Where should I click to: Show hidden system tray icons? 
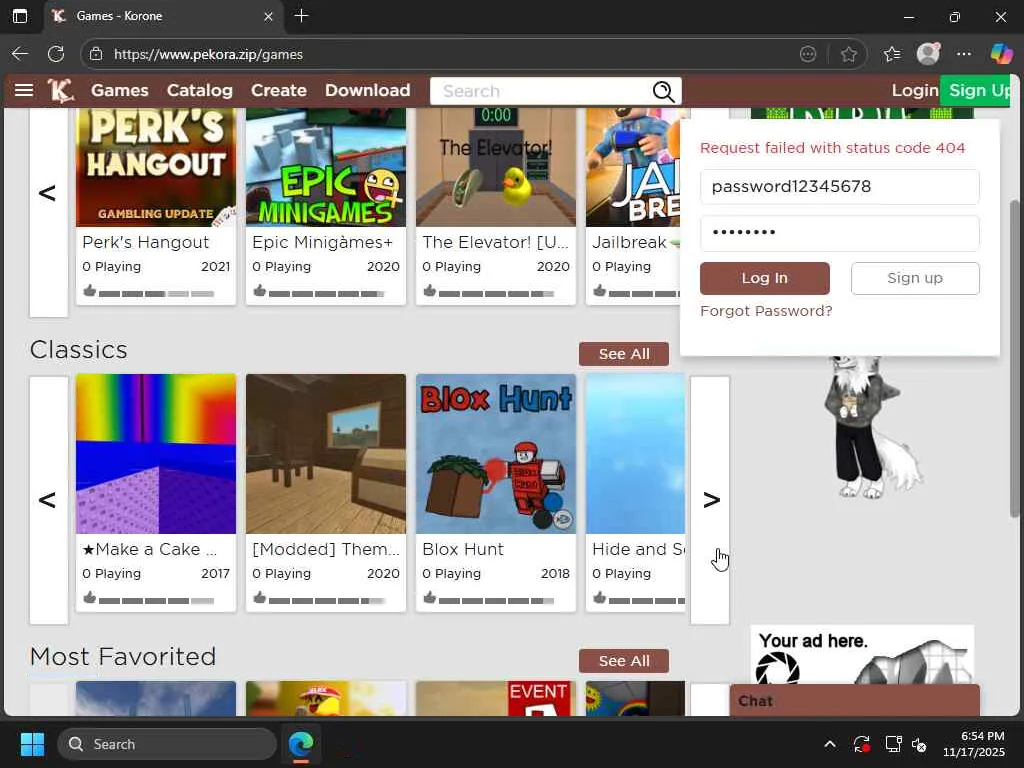829,744
